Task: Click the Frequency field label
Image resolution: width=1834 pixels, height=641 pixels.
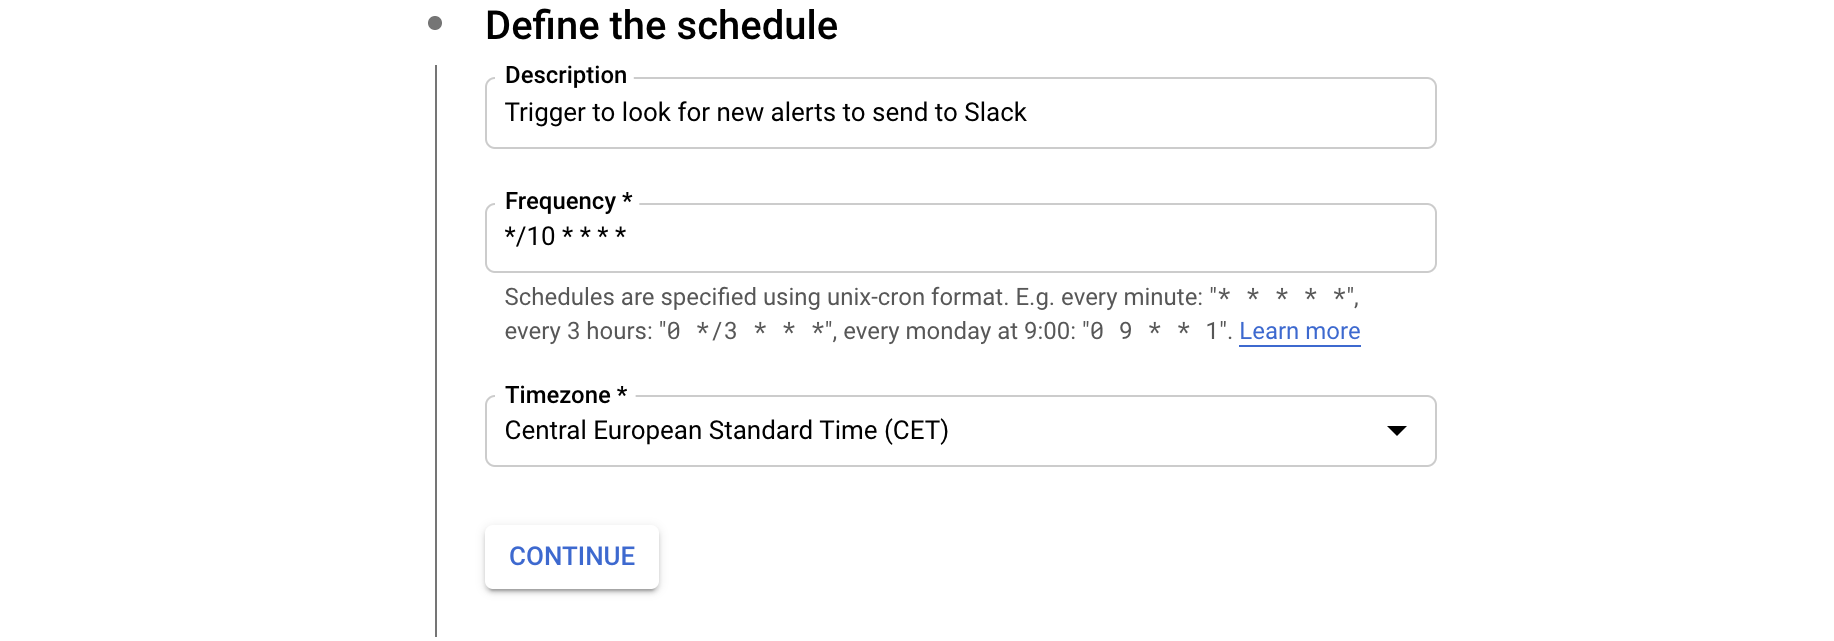Action: (560, 201)
